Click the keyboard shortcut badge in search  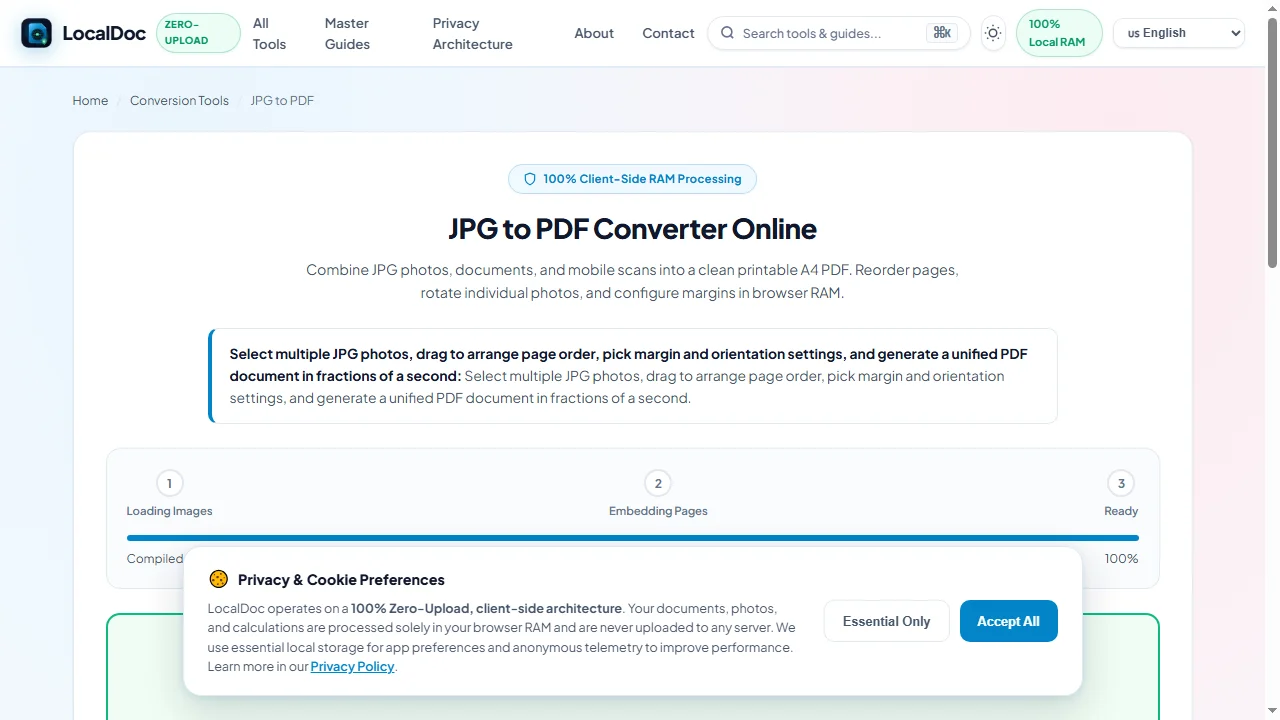coord(942,33)
